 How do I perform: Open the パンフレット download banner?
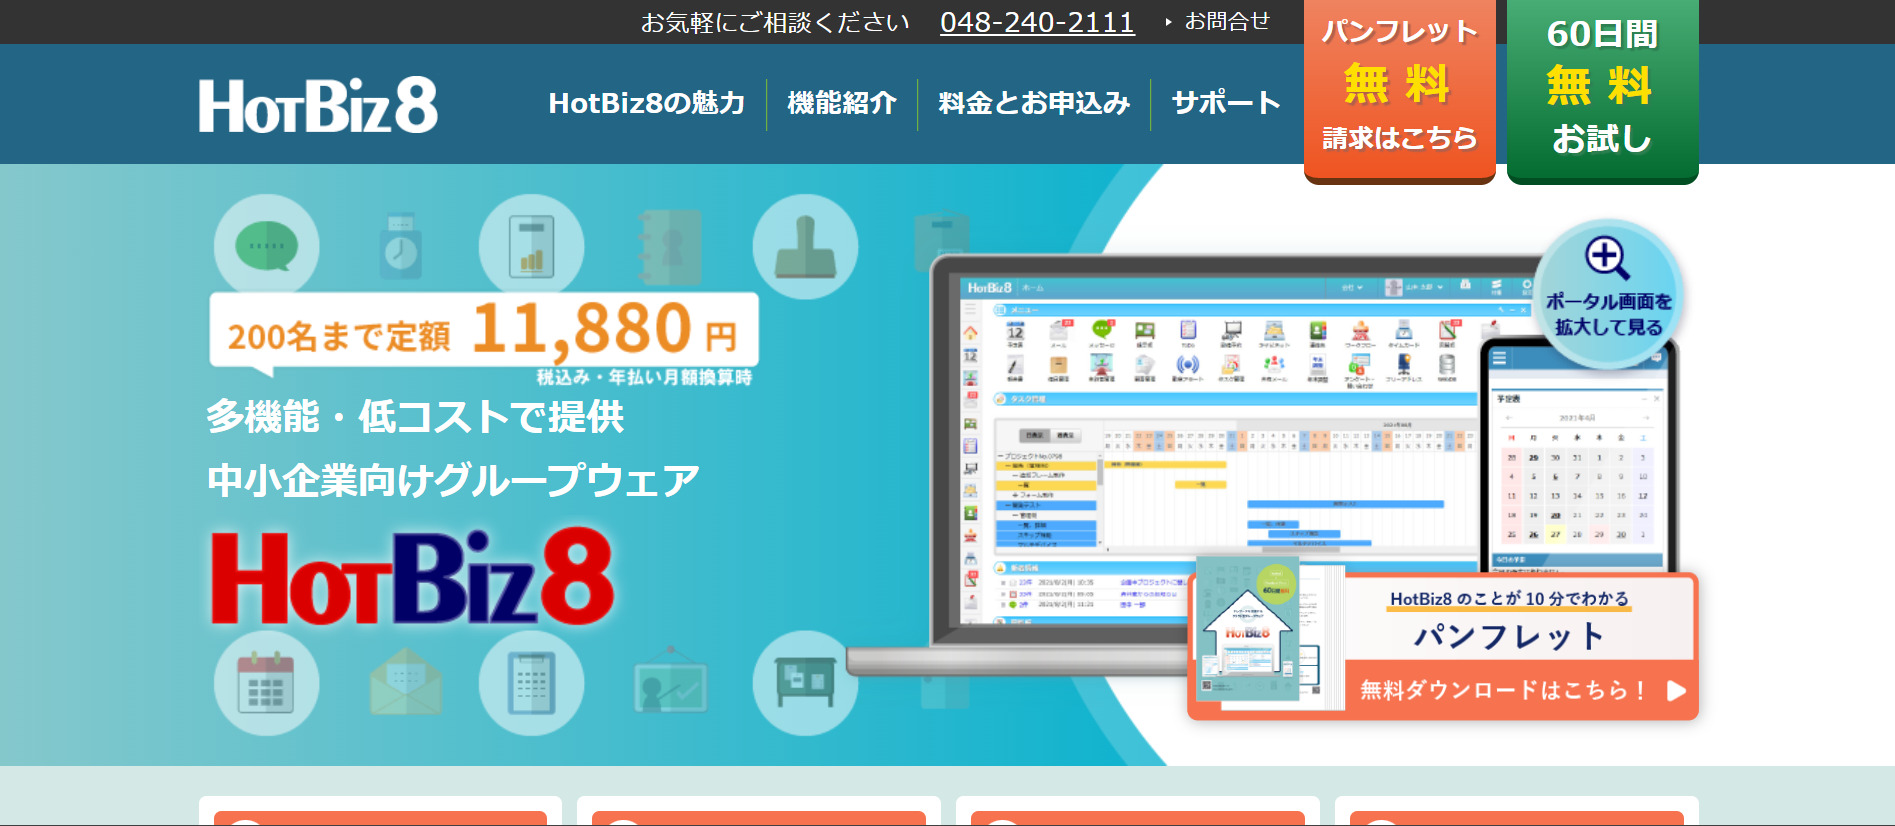tap(1443, 647)
